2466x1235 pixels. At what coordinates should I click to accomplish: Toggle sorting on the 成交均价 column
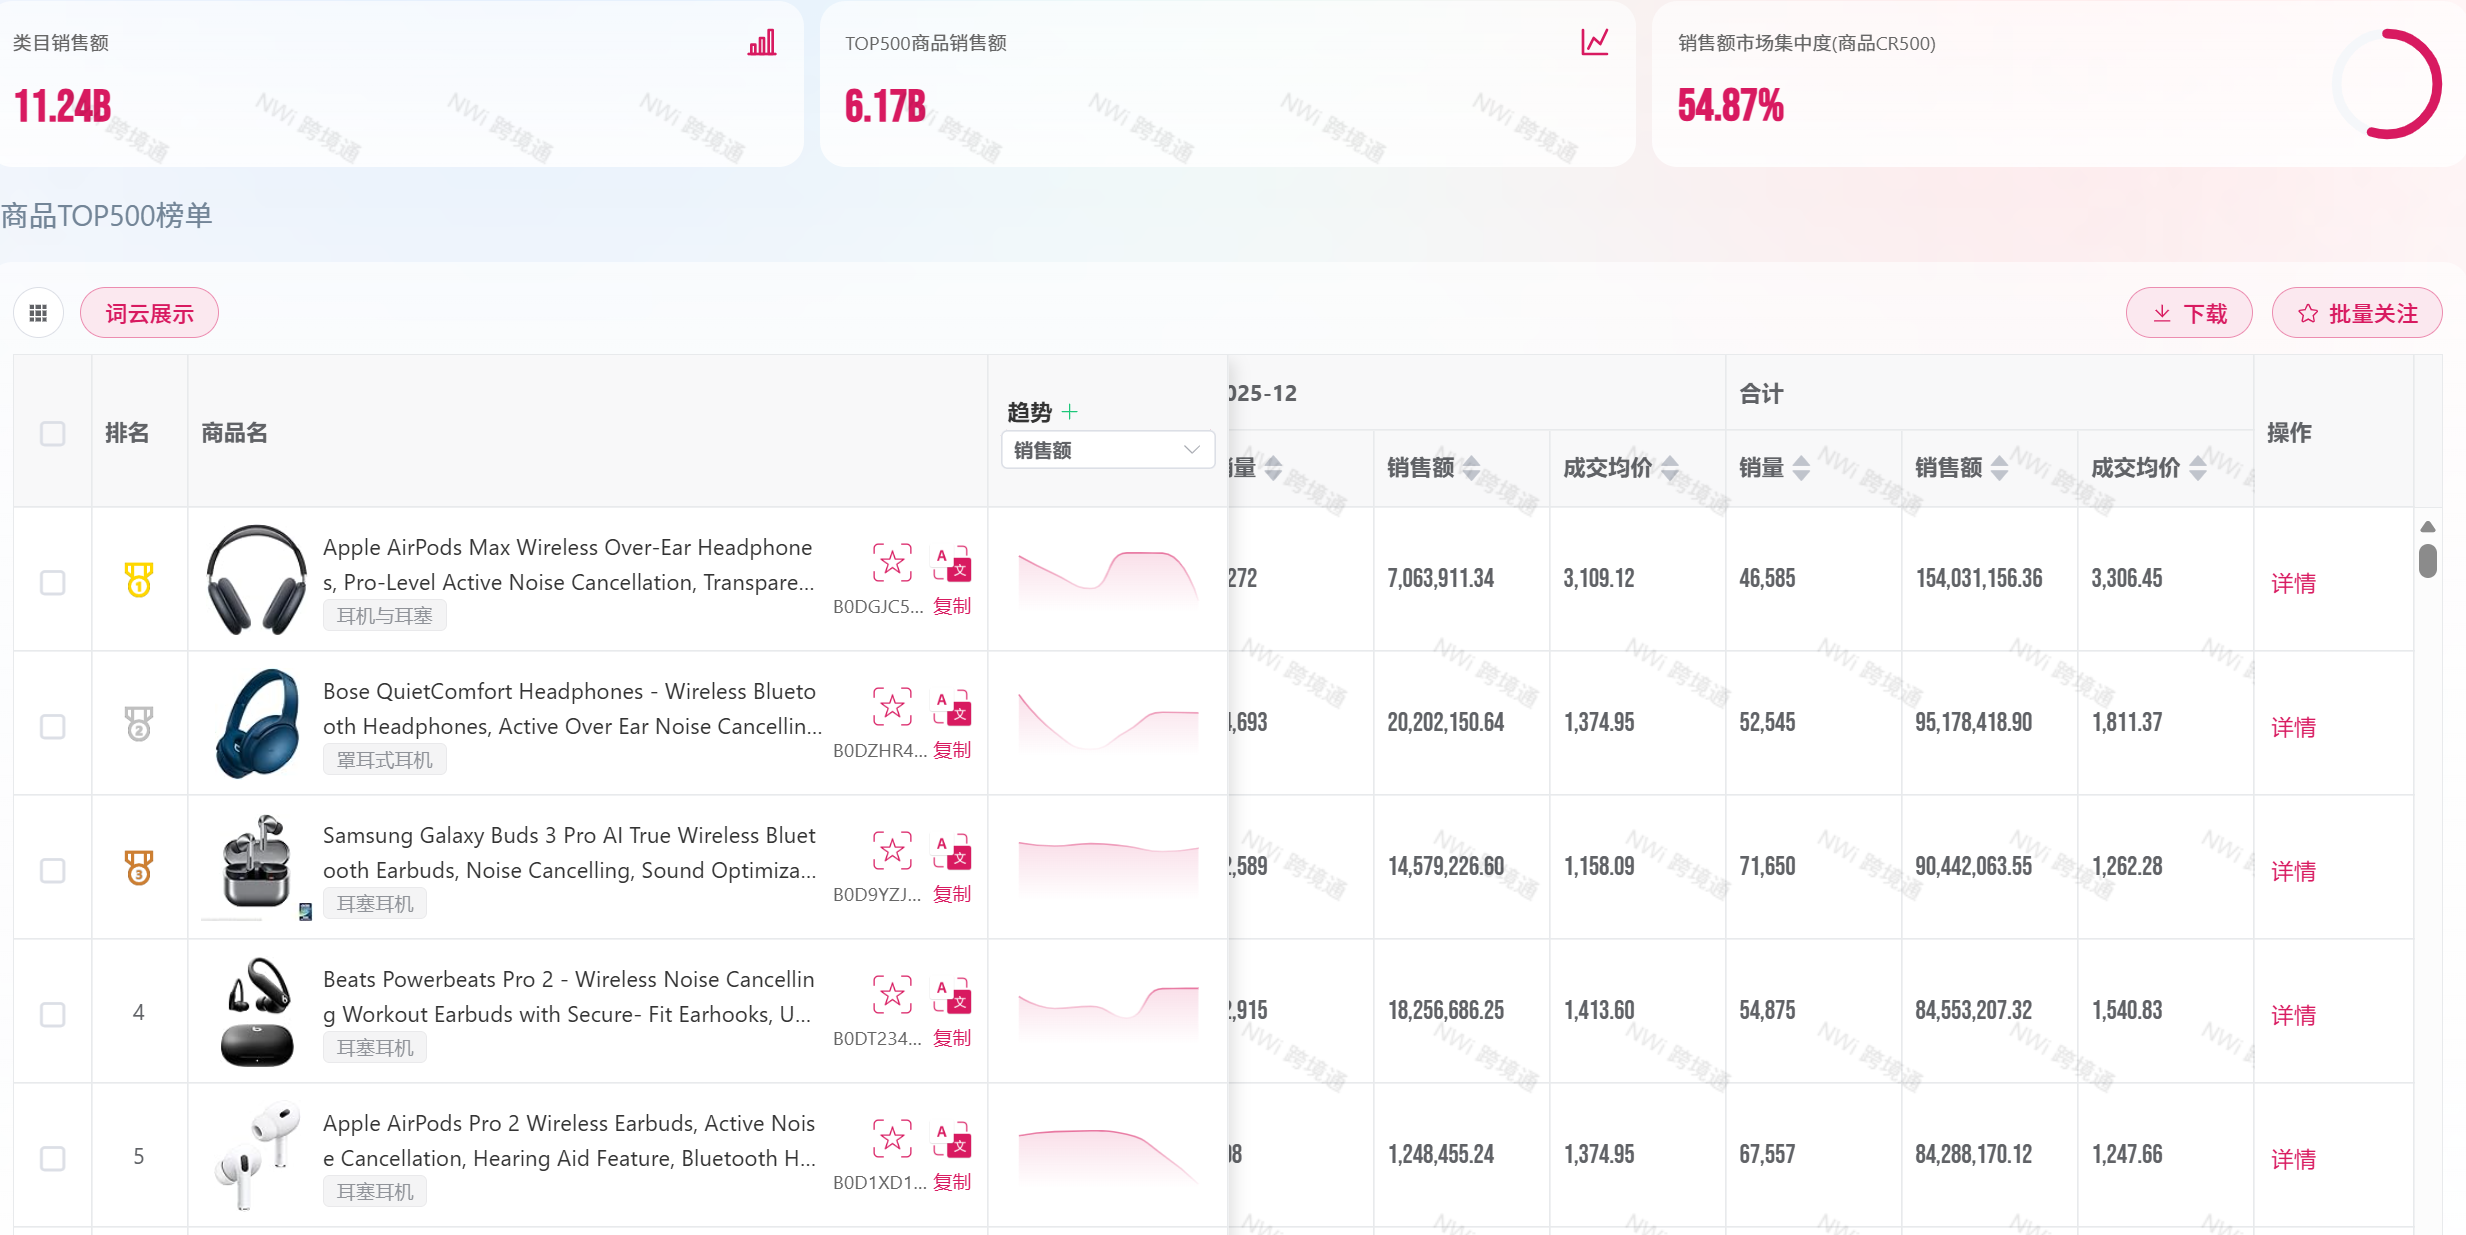(1670, 467)
